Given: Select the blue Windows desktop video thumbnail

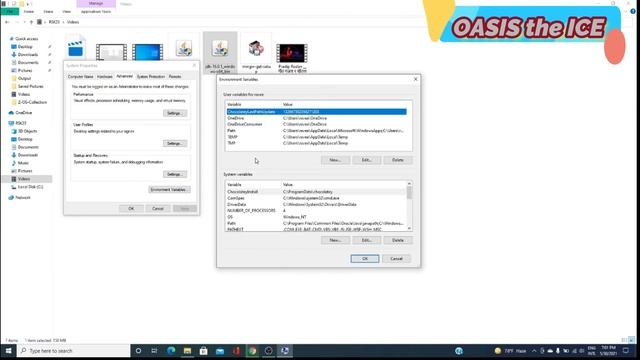Looking at the screenshot, I should point(147,52).
